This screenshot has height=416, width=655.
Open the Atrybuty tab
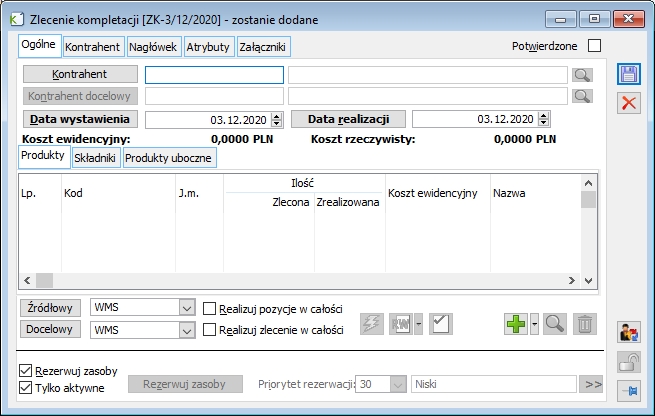point(209,46)
